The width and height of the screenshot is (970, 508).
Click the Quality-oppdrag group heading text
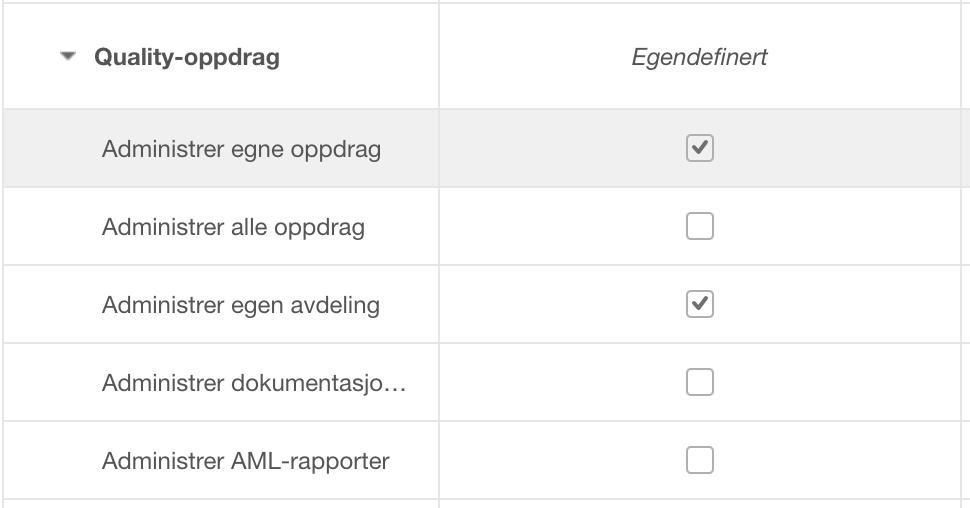tap(187, 57)
